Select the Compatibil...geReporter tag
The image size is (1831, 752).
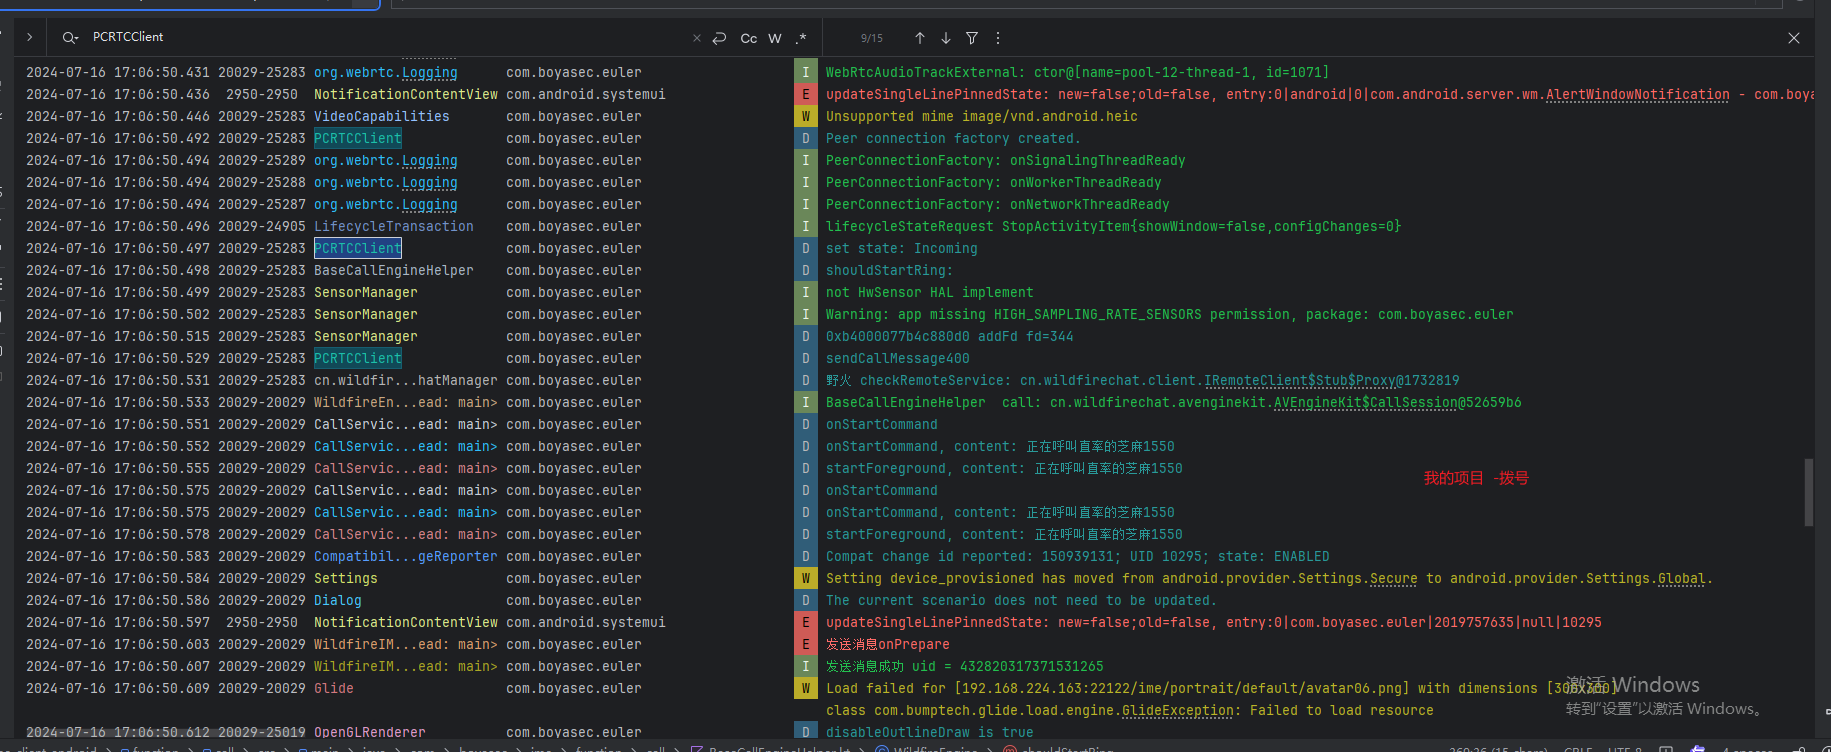pyautogui.click(x=406, y=556)
